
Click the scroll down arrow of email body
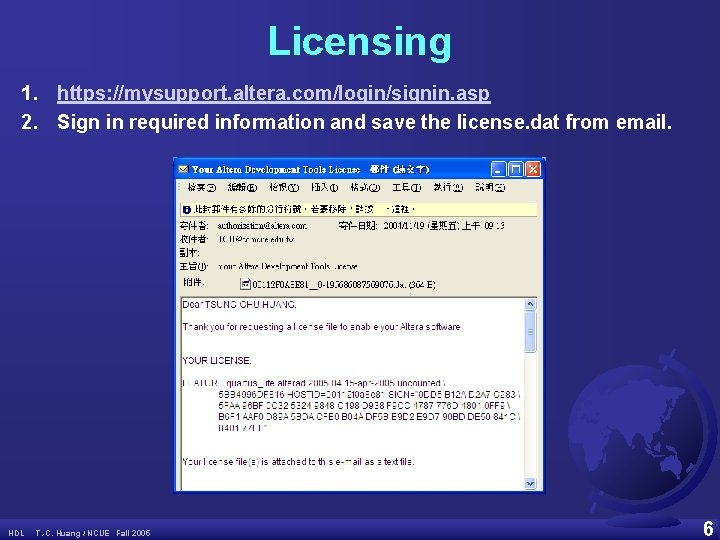coord(530,484)
